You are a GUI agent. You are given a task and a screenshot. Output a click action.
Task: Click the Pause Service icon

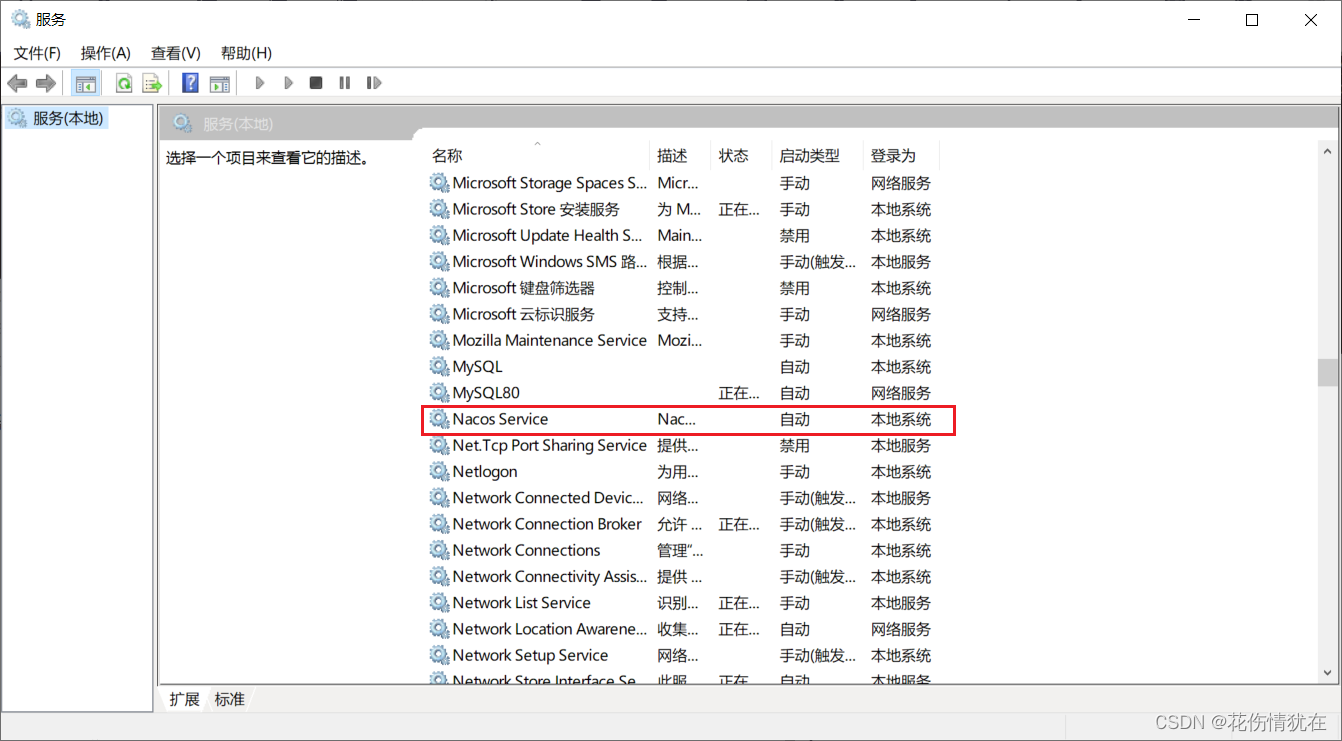coord(345,83)
